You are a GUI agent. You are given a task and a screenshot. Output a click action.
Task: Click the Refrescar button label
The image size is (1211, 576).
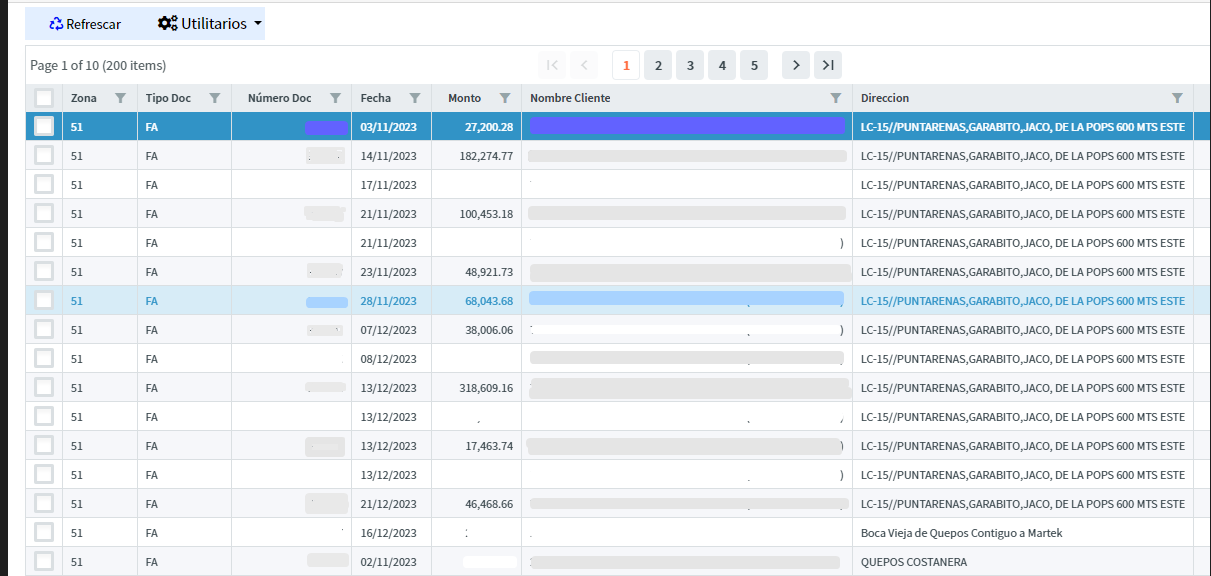tap(94, 24)
